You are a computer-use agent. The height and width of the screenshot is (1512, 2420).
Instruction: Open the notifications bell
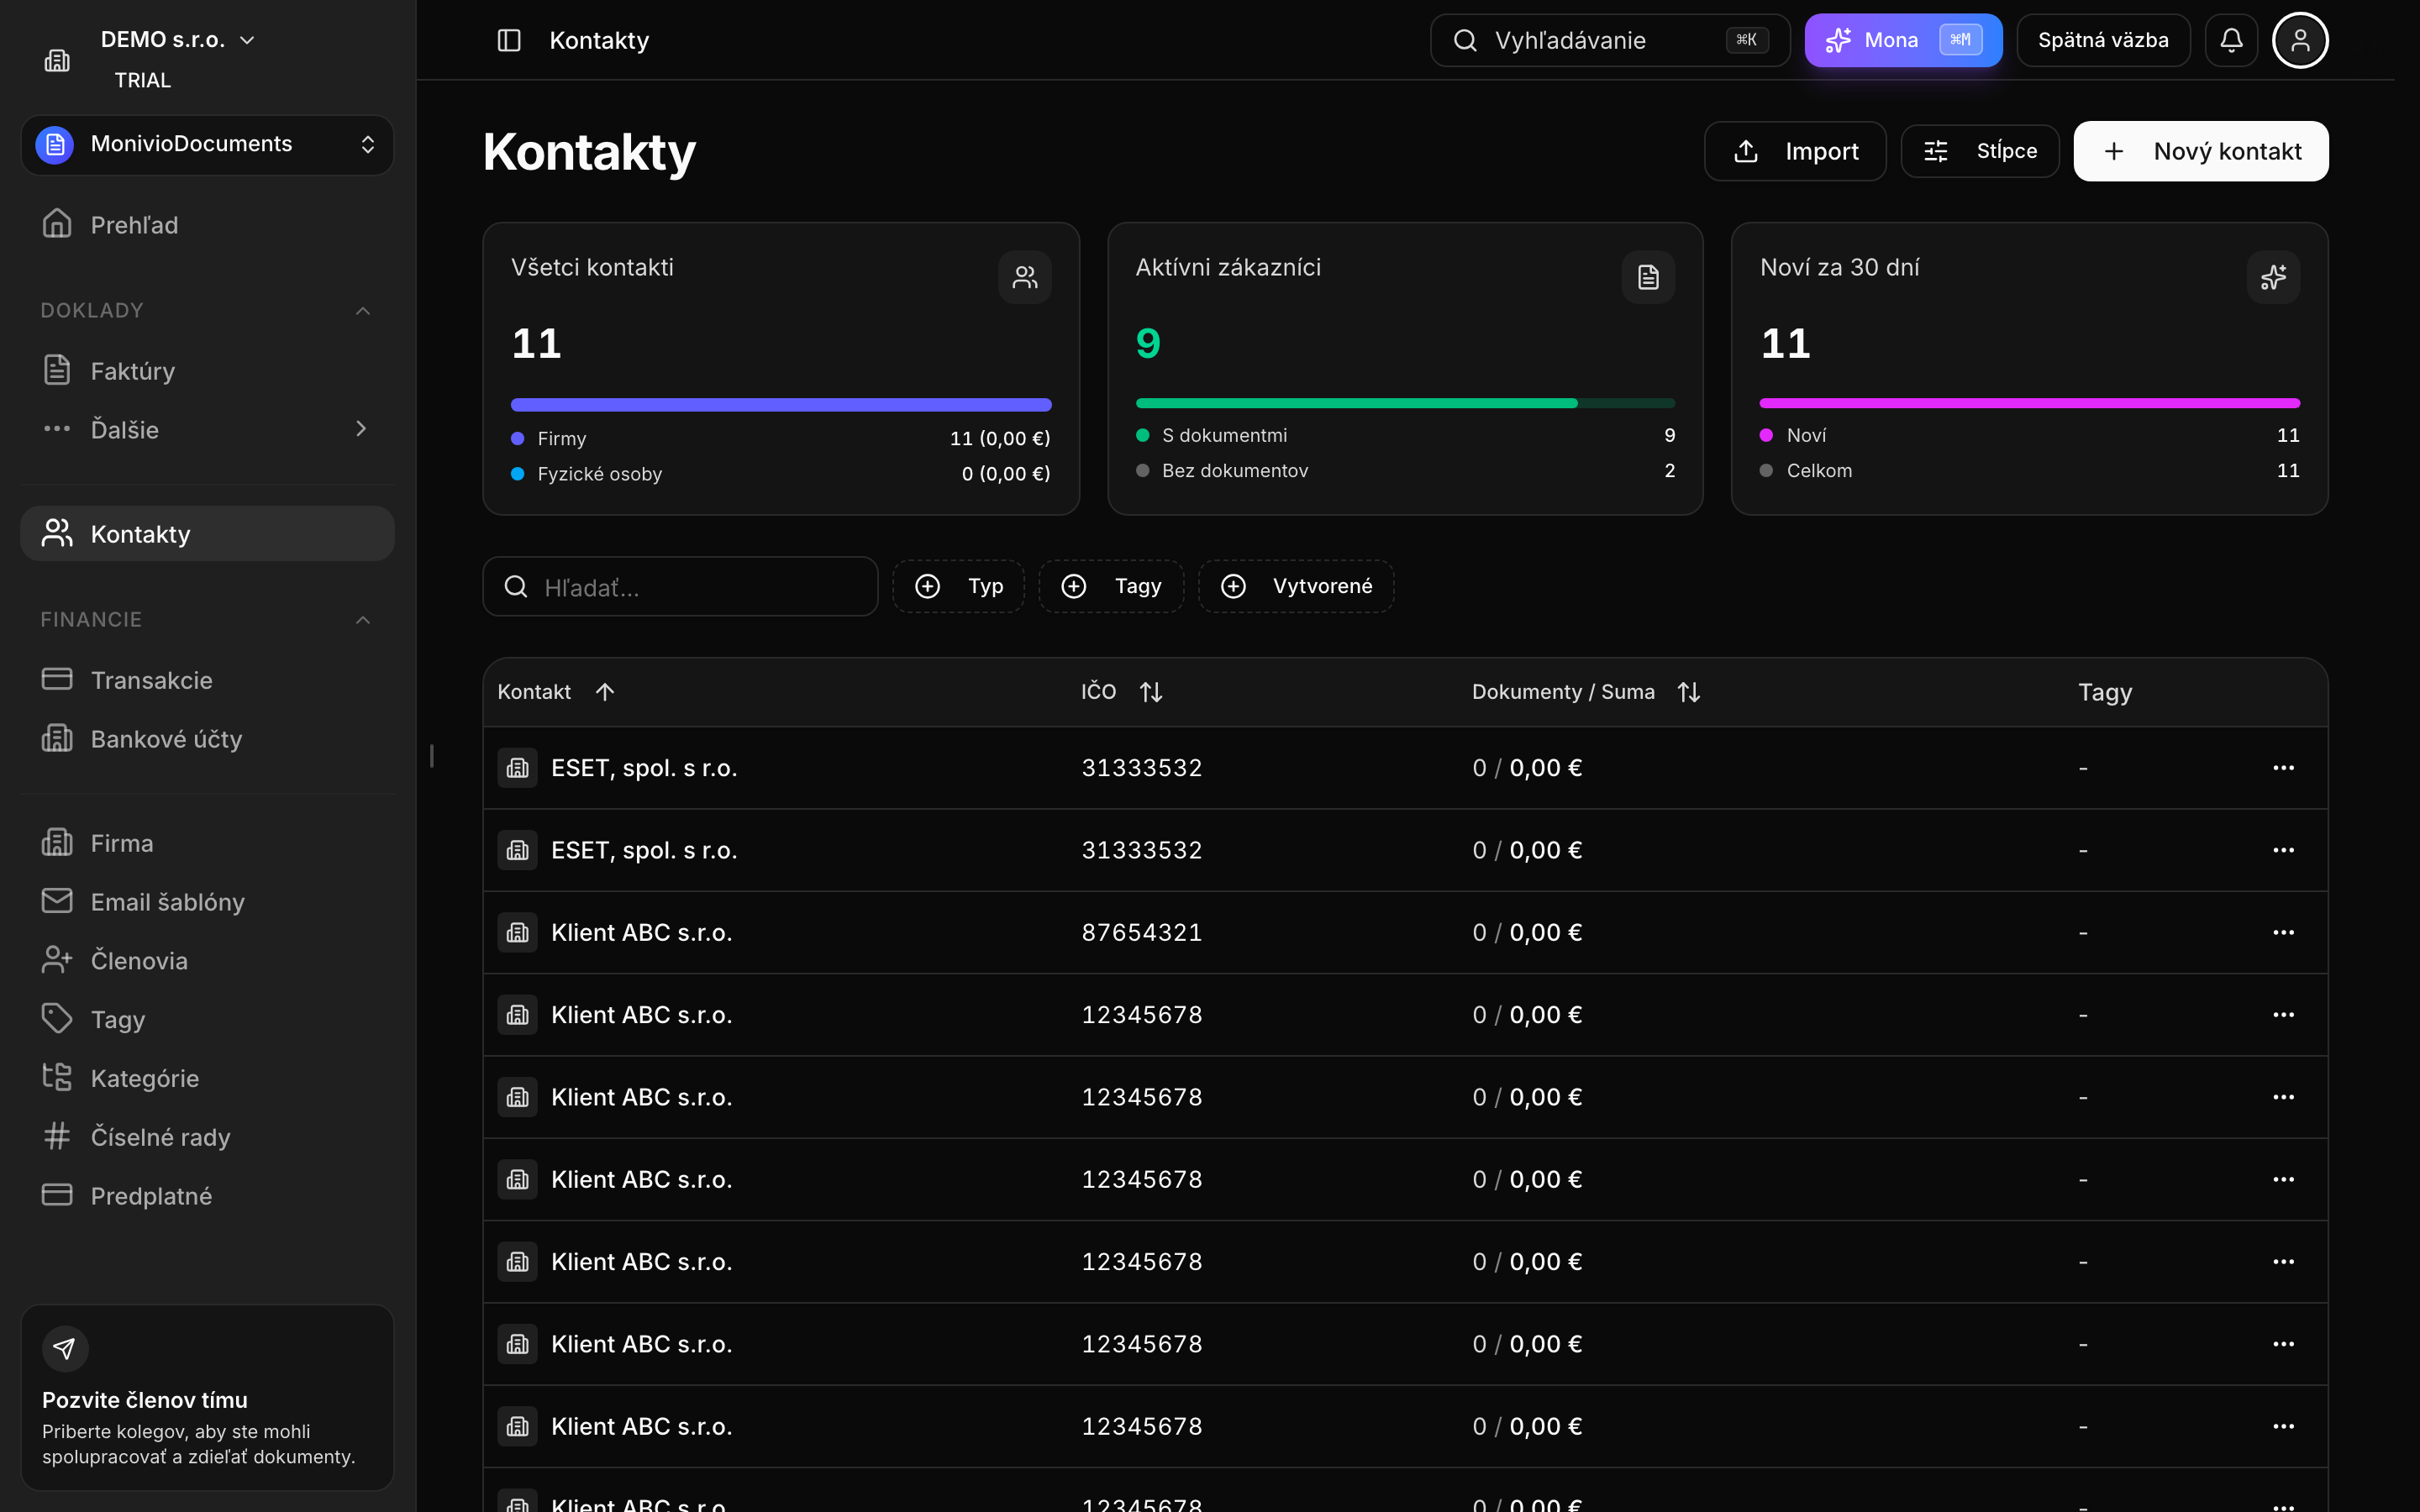tap(2231, 40)
